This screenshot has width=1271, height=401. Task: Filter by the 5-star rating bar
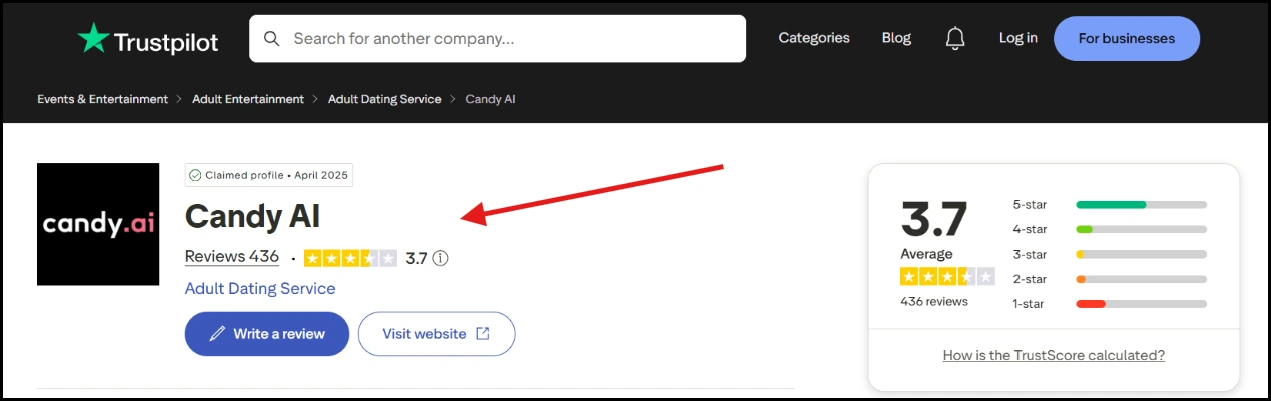point(1141,204)
